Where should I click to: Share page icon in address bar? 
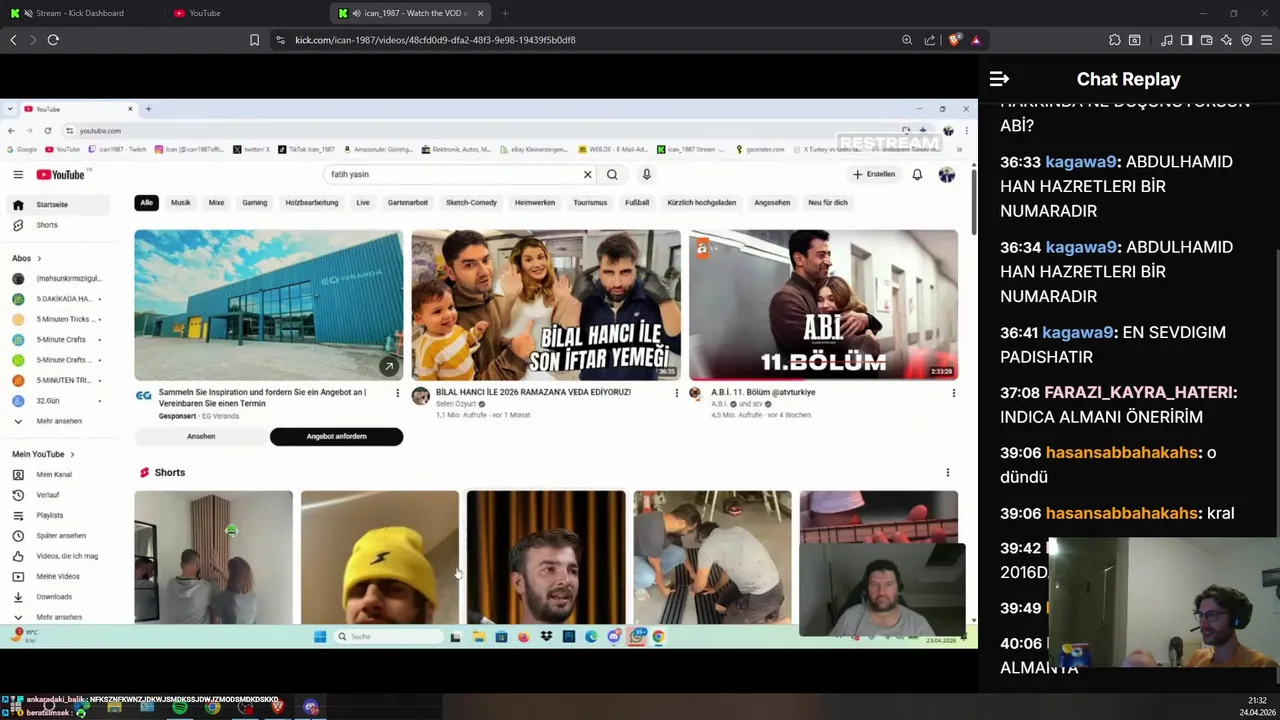coord(930,40)
